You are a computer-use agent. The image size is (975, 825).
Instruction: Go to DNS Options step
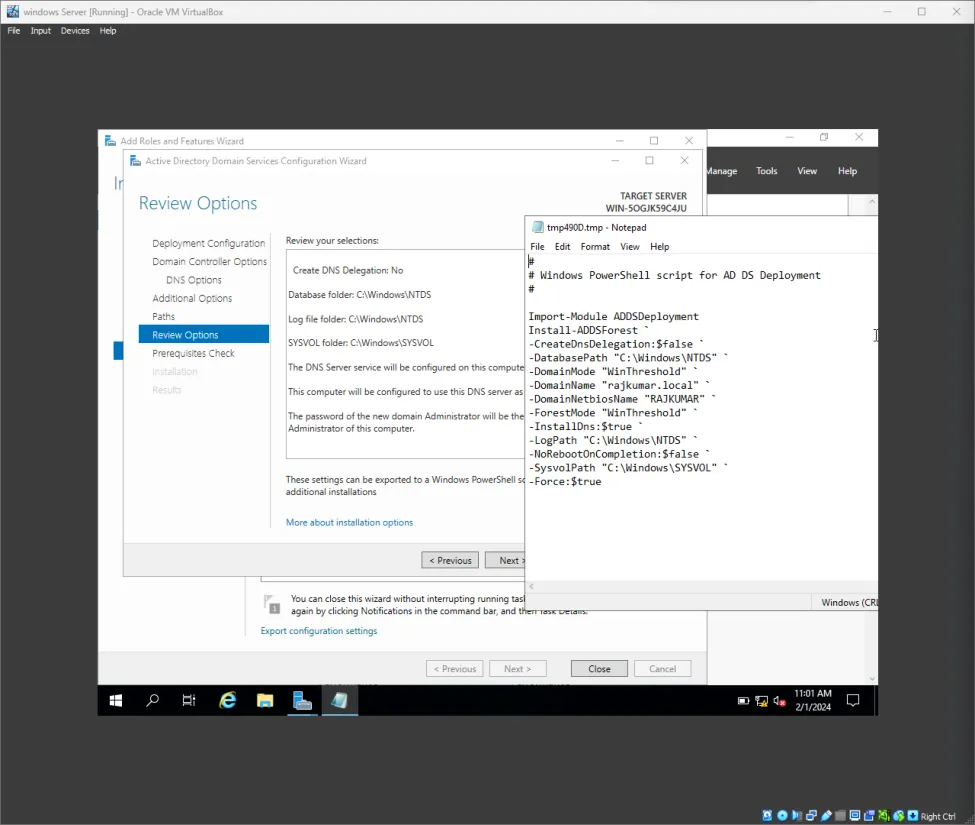pyautogui.click(x=194, y=280)
